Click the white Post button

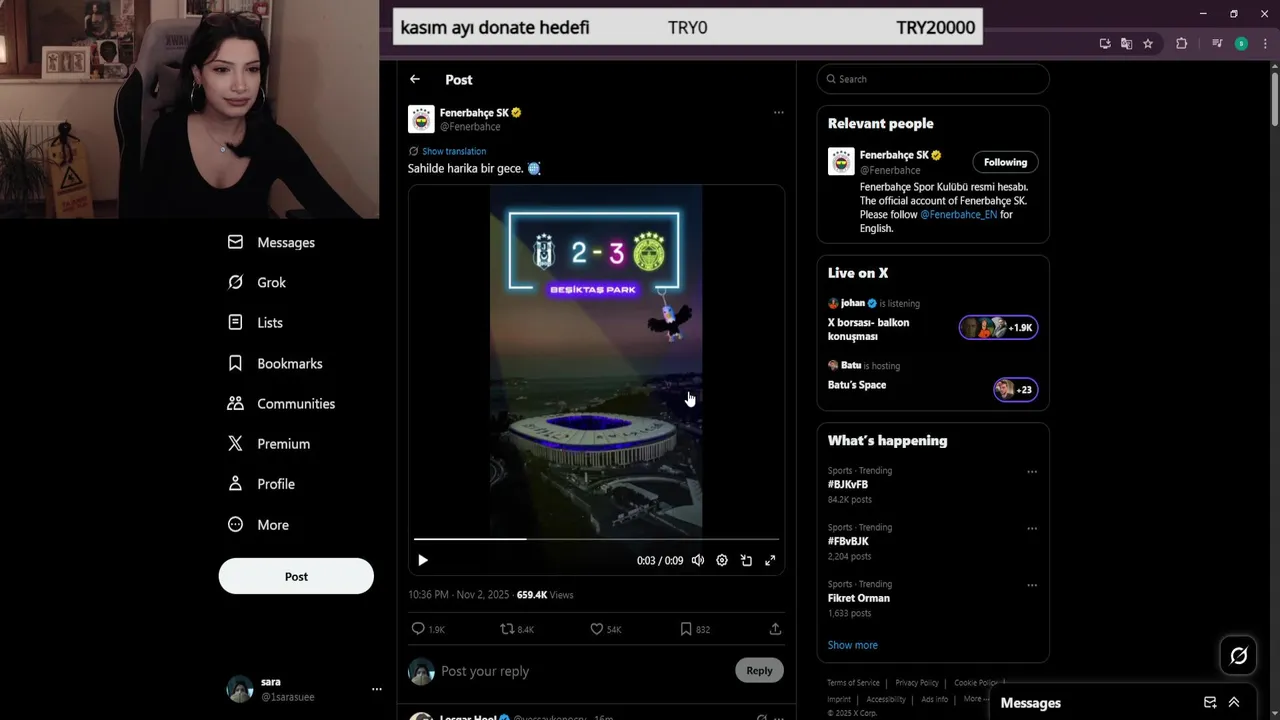(x=296, y=576)
